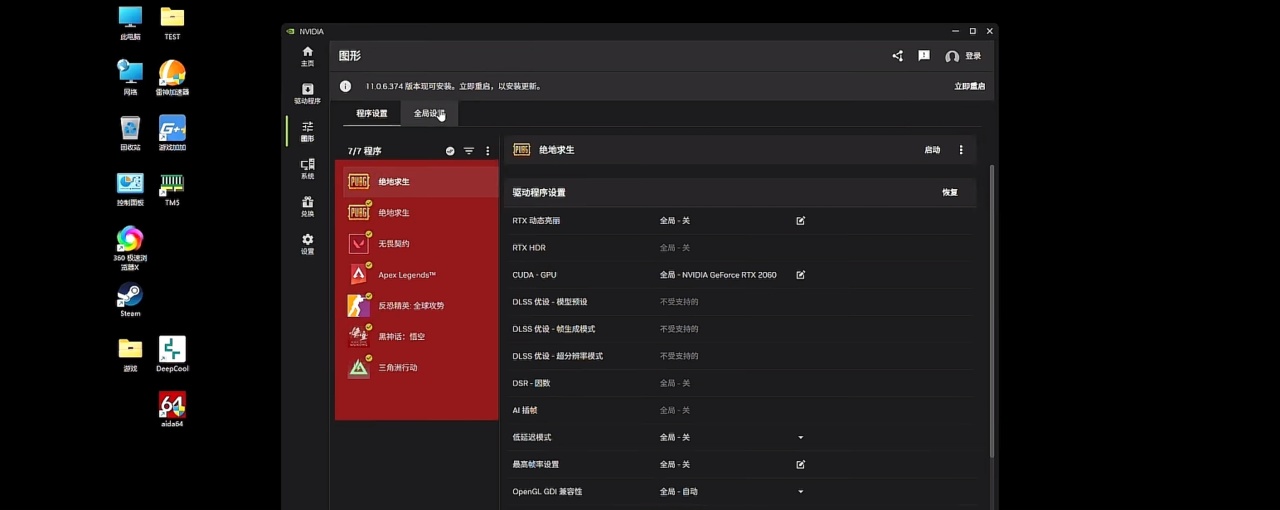Open 此电脑 desktop icon
1280x510 pixels.
pyautogui.click(x=130, y=22)
